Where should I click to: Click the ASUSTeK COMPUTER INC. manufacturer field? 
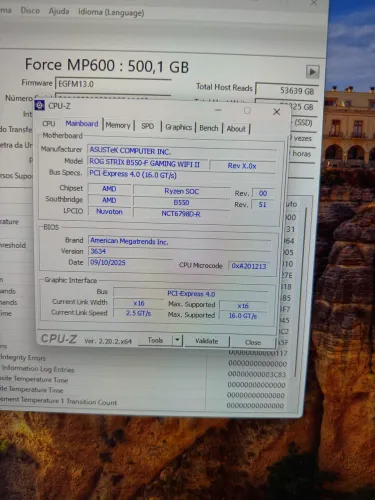coord(182,151)
